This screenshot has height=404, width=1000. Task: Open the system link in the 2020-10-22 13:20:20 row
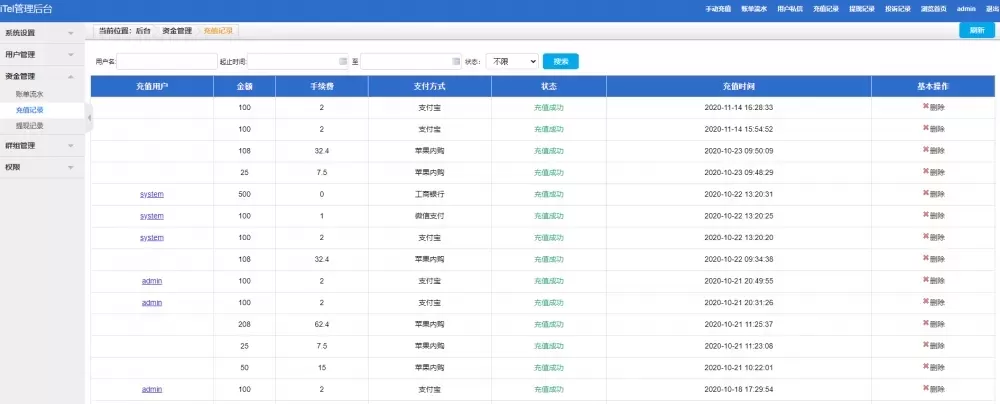152,237
